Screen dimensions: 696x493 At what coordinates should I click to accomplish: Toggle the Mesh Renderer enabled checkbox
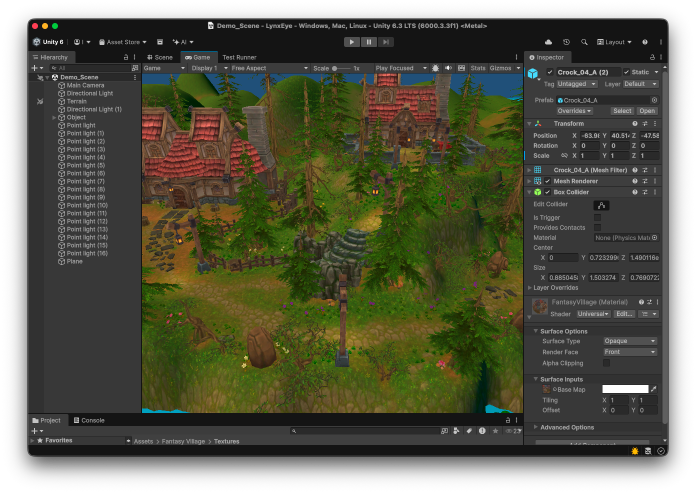tap(547, 181)
